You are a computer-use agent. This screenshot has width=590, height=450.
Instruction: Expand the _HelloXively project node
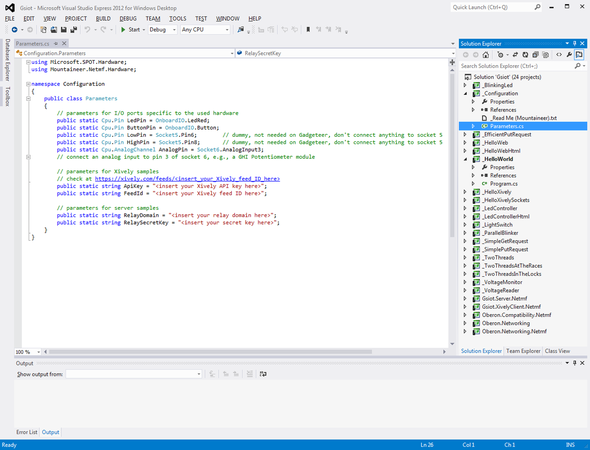pyautogui.click(x=465, y=192)
